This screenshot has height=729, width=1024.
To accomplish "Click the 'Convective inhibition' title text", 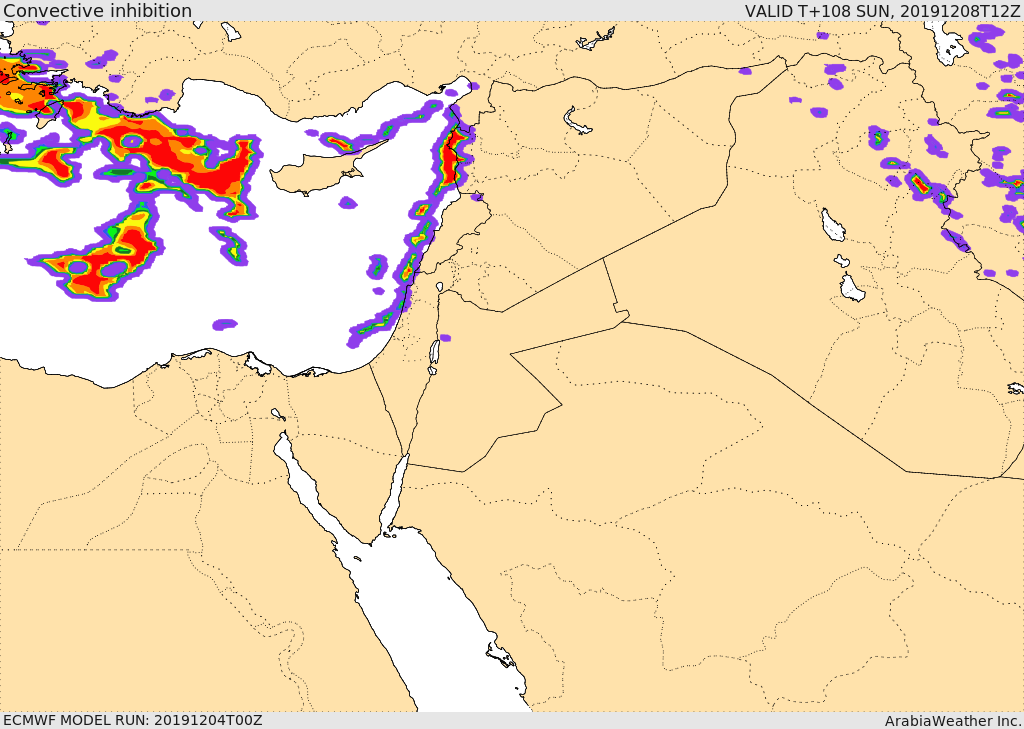I will 97,10.
